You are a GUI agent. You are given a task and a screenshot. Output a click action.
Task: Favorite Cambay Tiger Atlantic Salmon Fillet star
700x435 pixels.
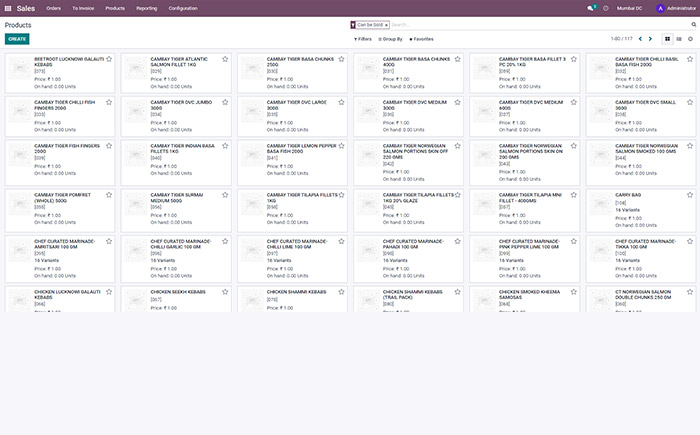coord(225,59)
